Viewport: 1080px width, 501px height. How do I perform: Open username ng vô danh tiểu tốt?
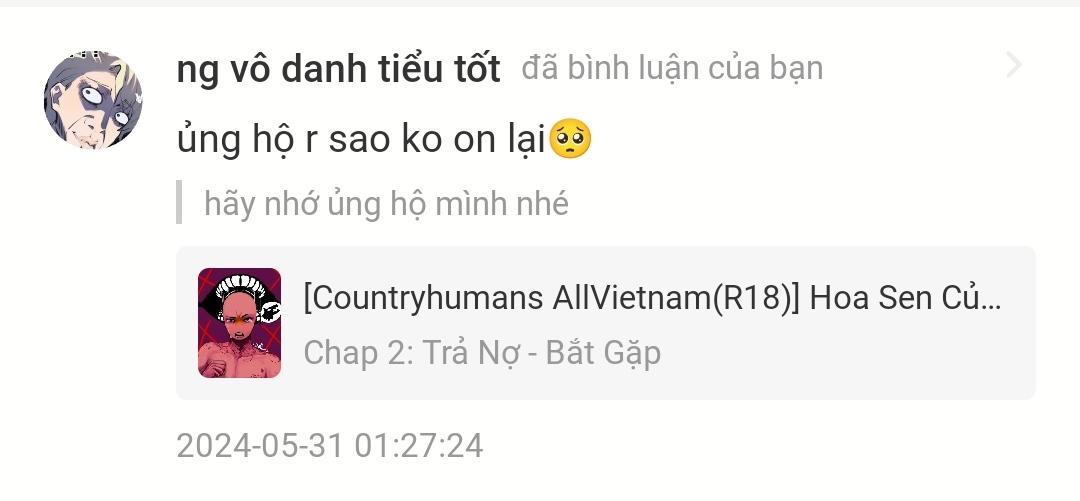tap(338, 68)
